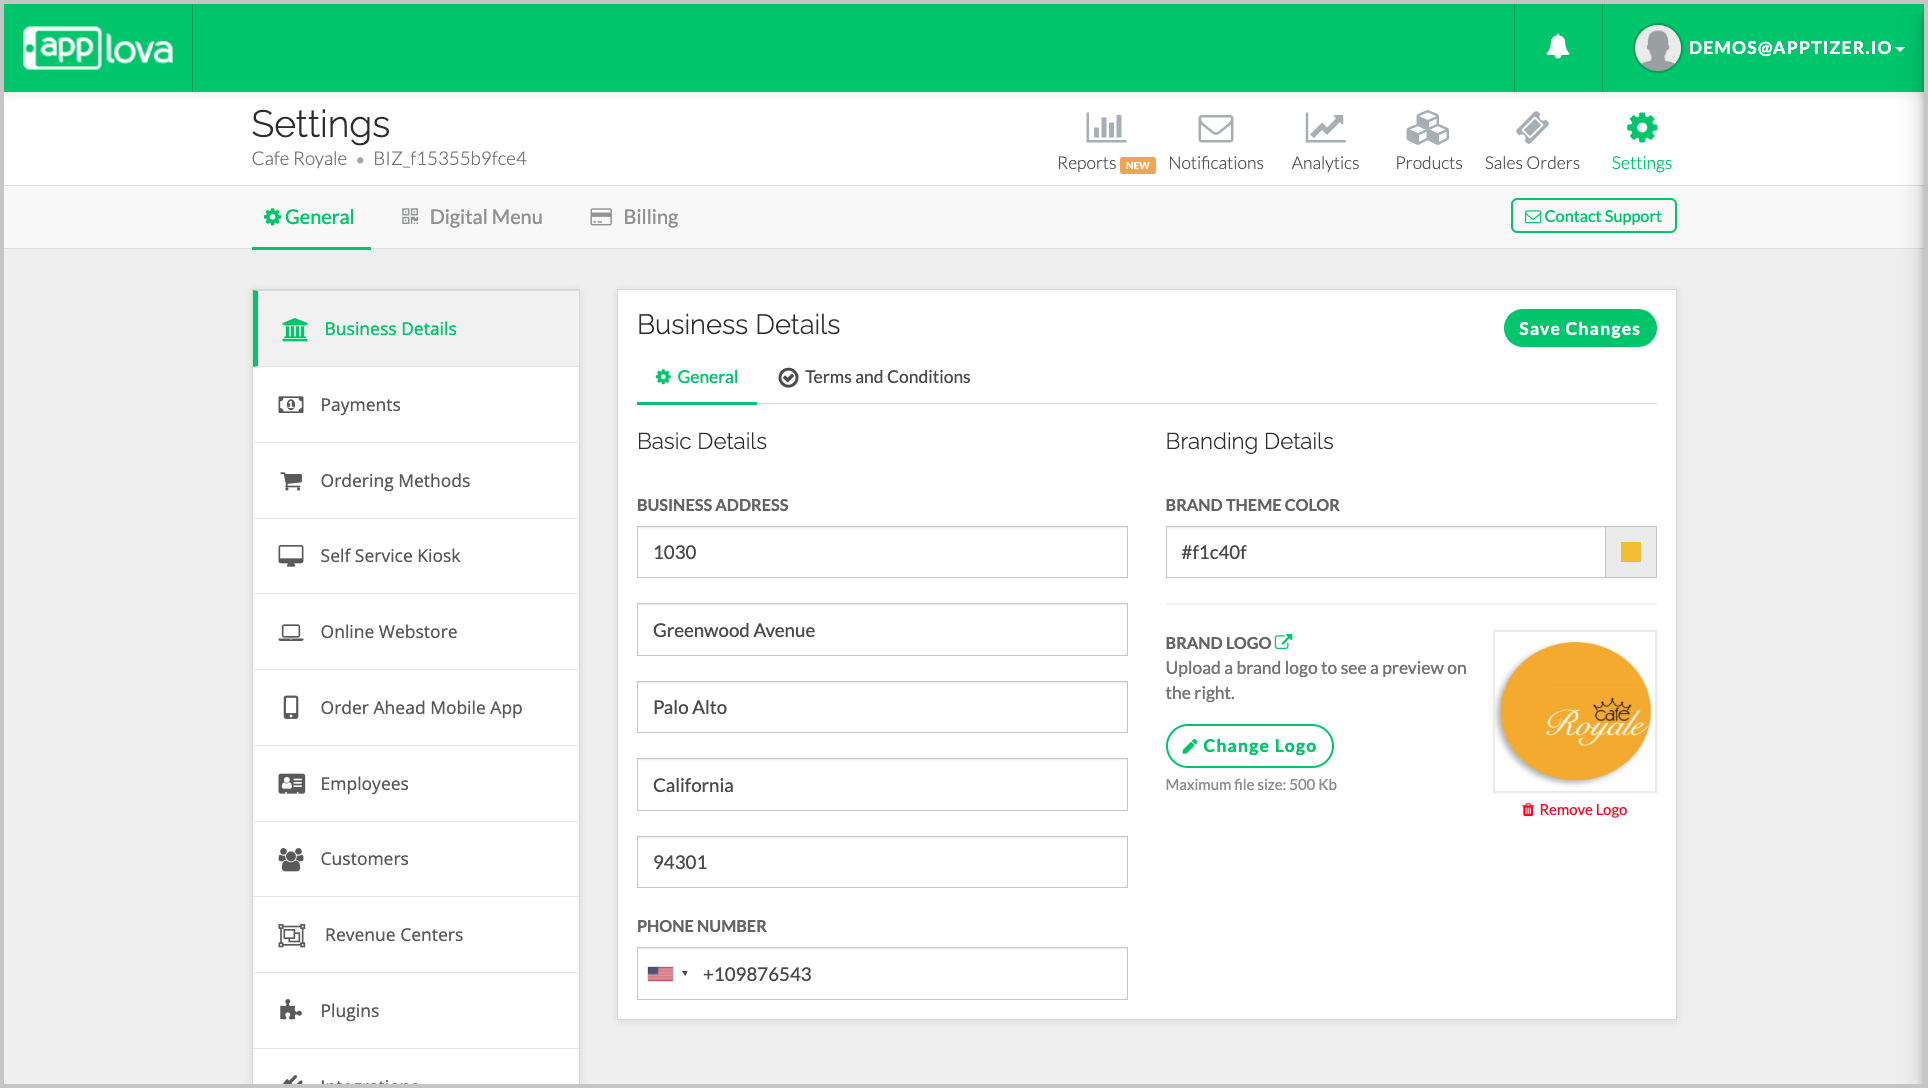Open the brand theme color swatch
The width and height of the screenshot is (1928, 1088).
click(x=1630, y=552)
